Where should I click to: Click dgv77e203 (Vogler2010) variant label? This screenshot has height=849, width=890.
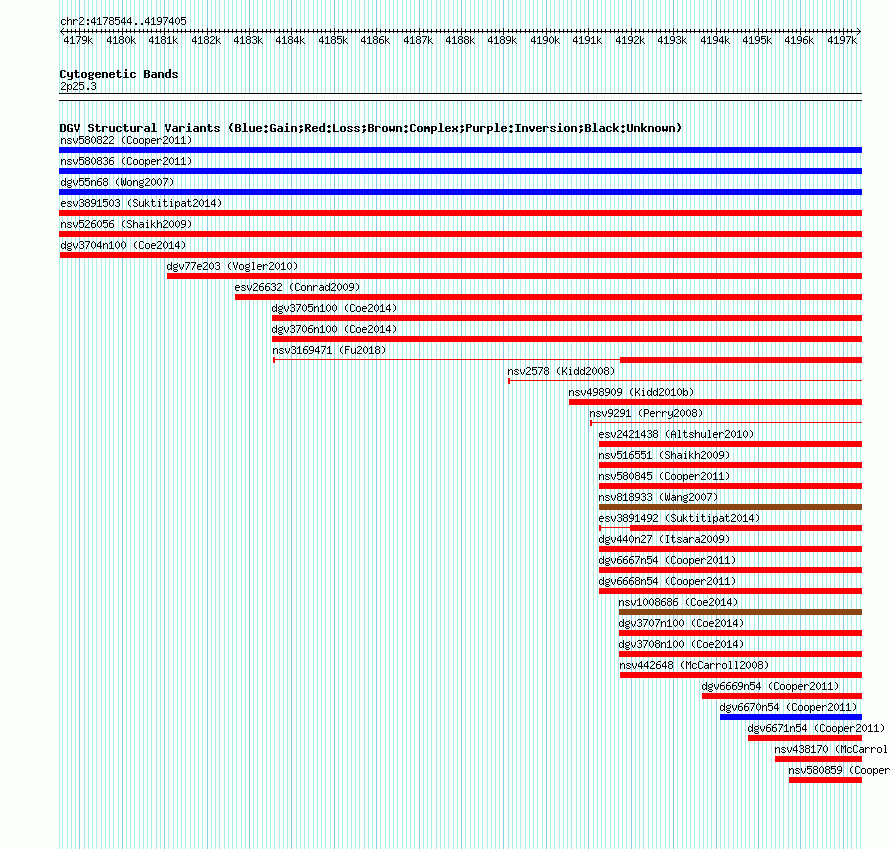[232, 266]
